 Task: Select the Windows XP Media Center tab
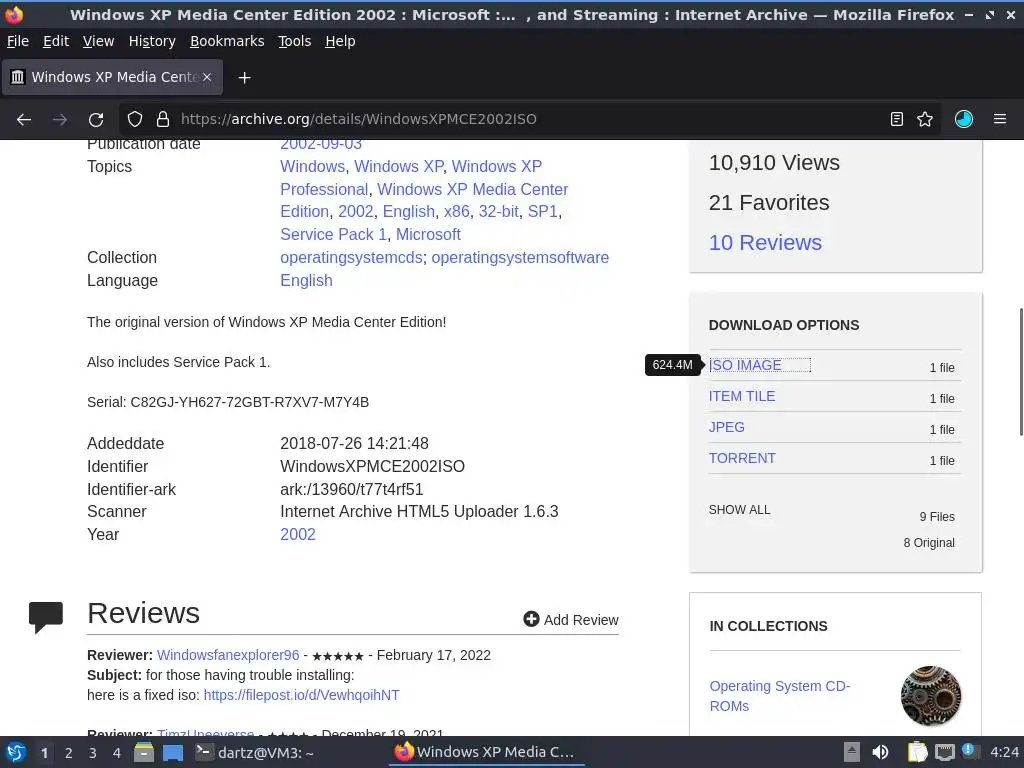[112, 77]
